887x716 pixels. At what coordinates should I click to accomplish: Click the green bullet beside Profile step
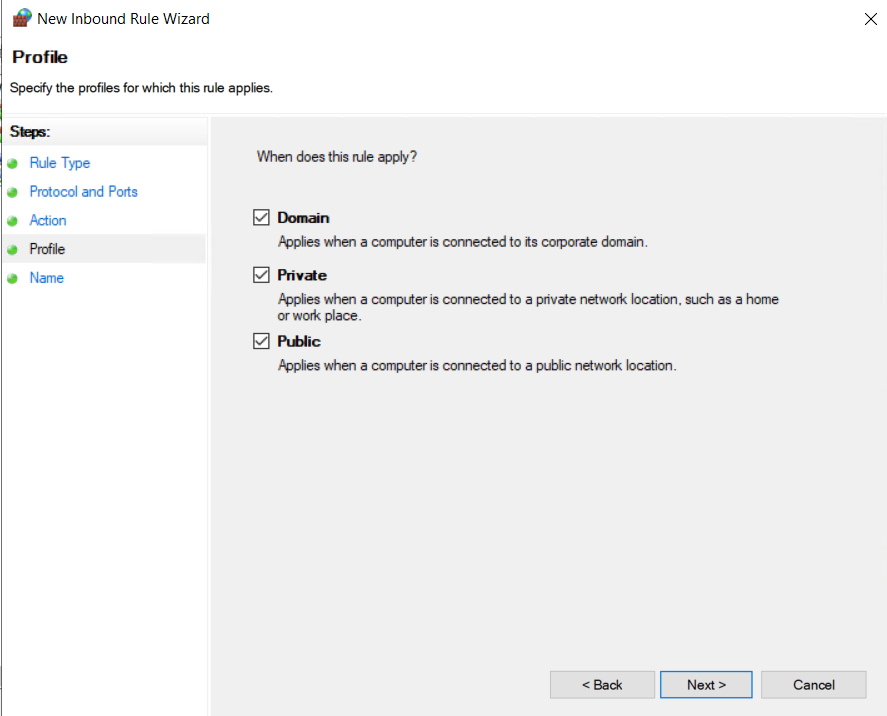(x=12, y=249)
